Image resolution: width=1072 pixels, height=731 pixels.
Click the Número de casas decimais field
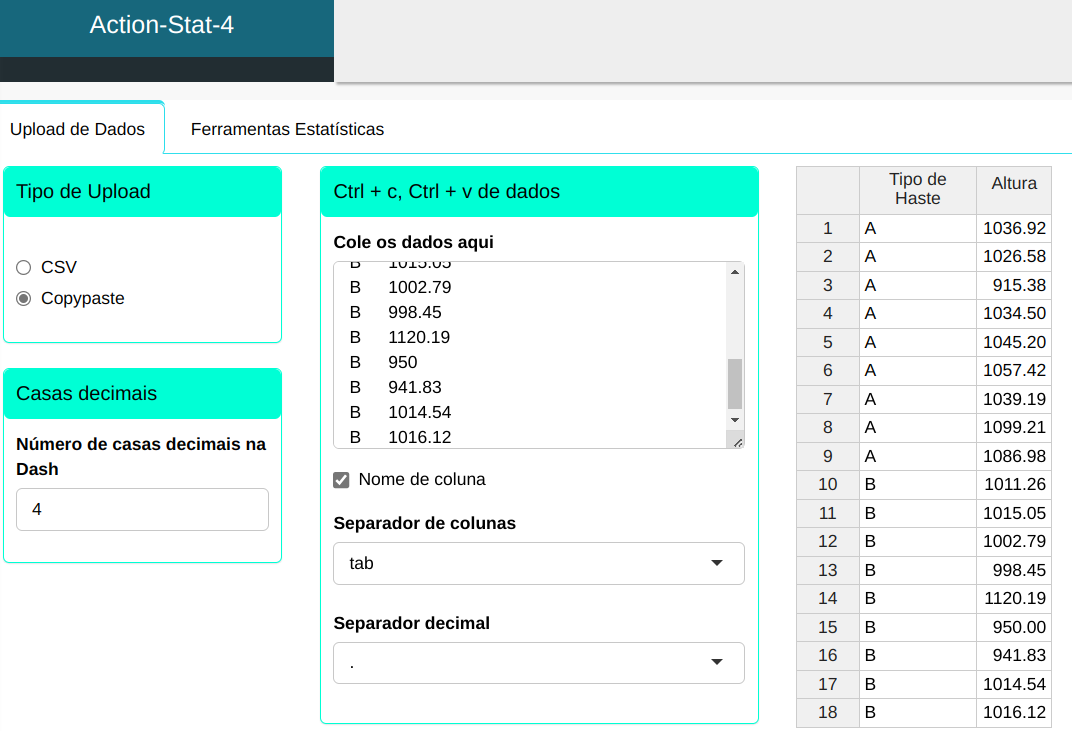(142, 509)
